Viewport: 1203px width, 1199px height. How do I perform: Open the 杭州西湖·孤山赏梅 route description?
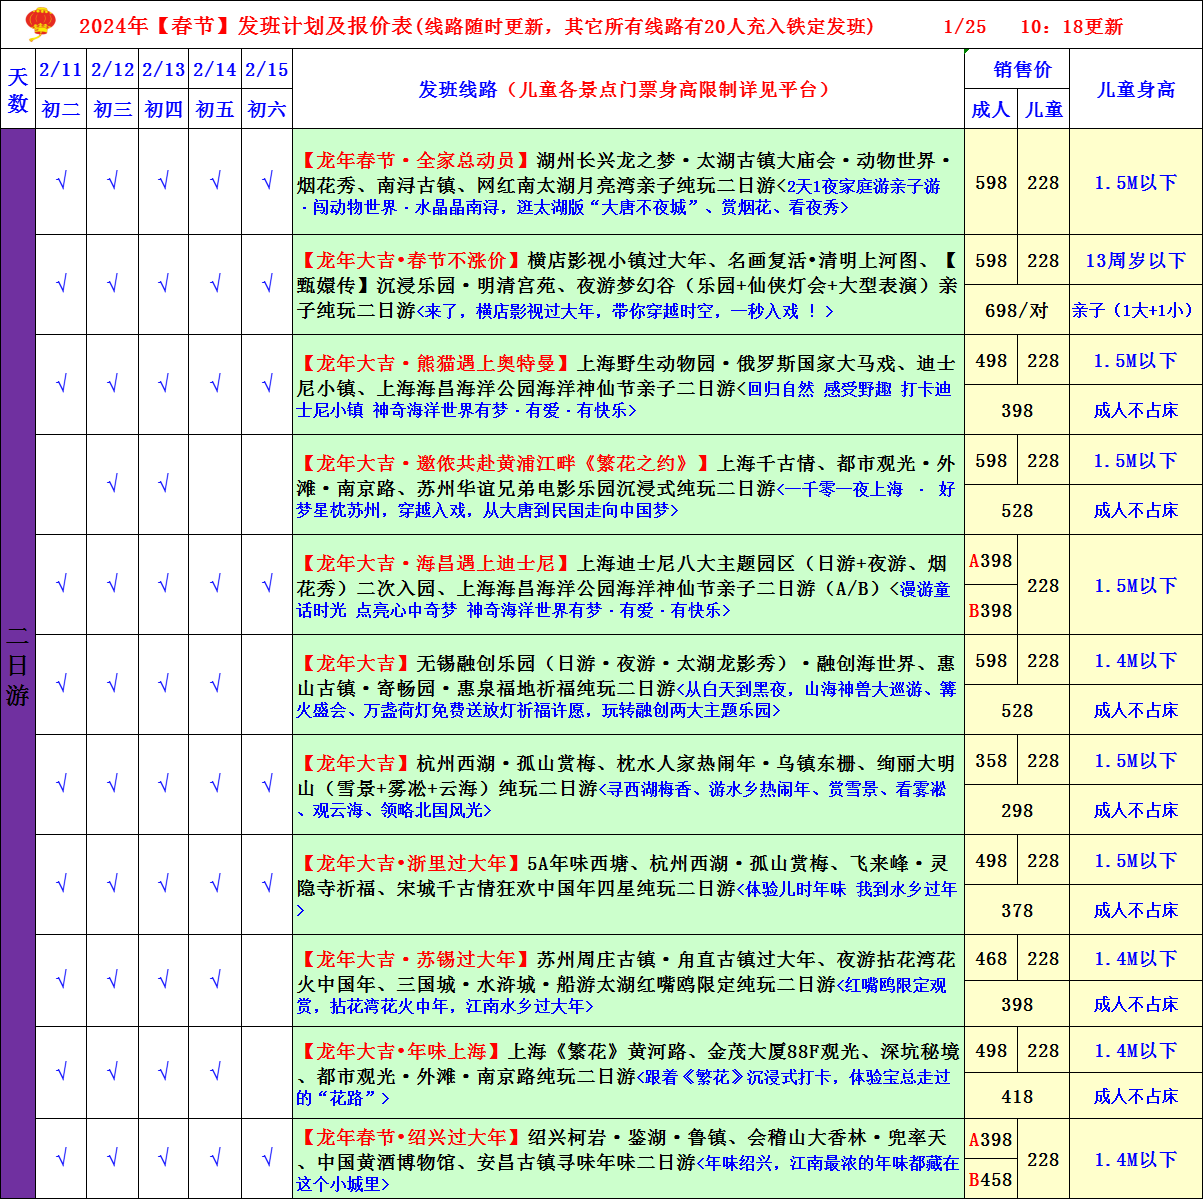(628, 785)
